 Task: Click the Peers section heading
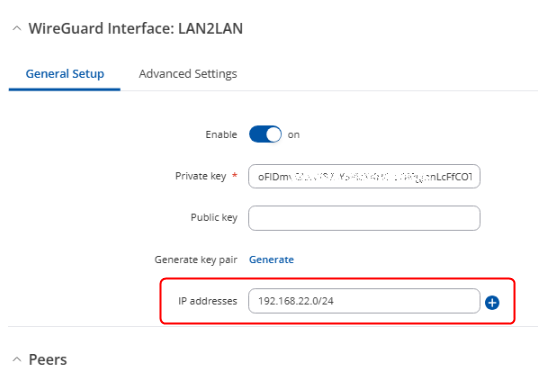(x=48, y=360)
